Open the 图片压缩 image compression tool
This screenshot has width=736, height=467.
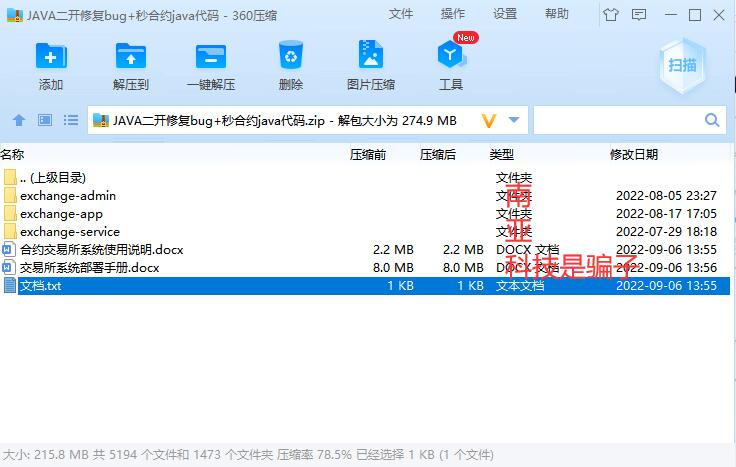tap(371, 58)
